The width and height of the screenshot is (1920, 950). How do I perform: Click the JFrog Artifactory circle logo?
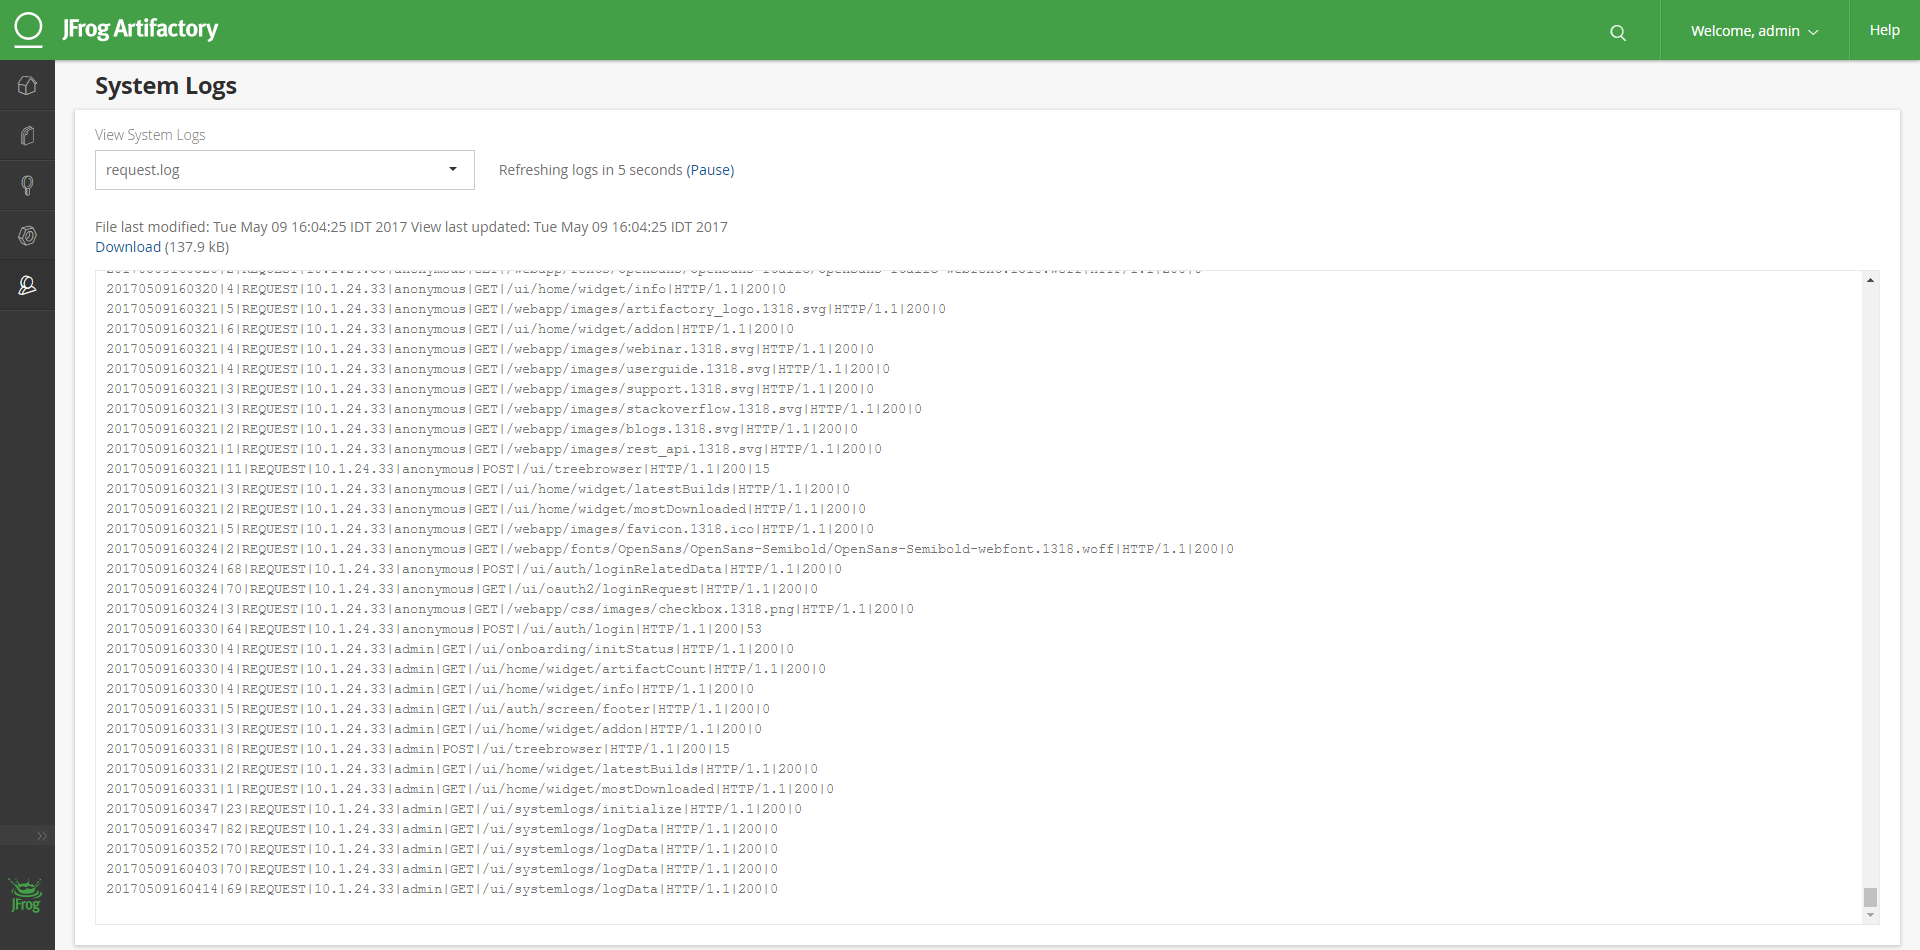[29, 29]
